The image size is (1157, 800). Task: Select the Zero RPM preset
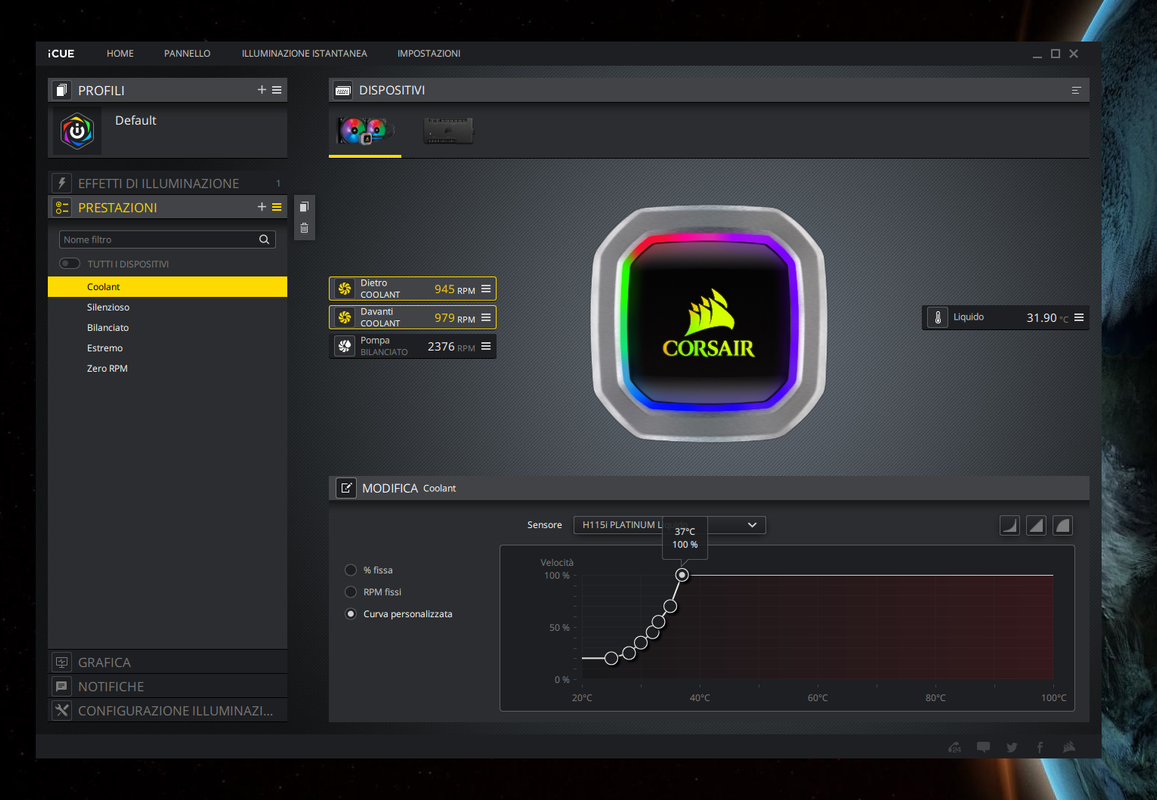tap(167, 368)
